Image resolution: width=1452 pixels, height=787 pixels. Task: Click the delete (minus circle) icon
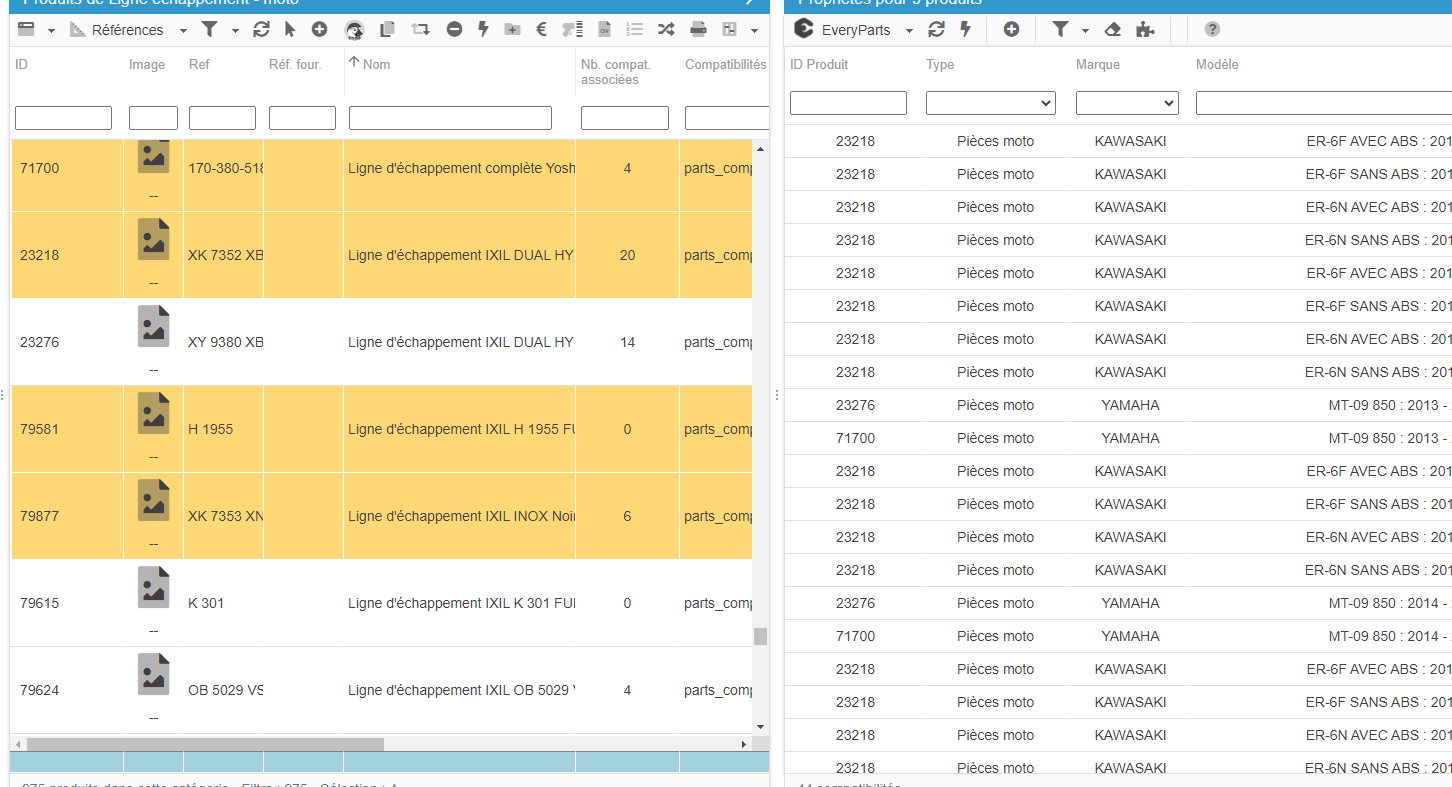click(x=454, y=30)
